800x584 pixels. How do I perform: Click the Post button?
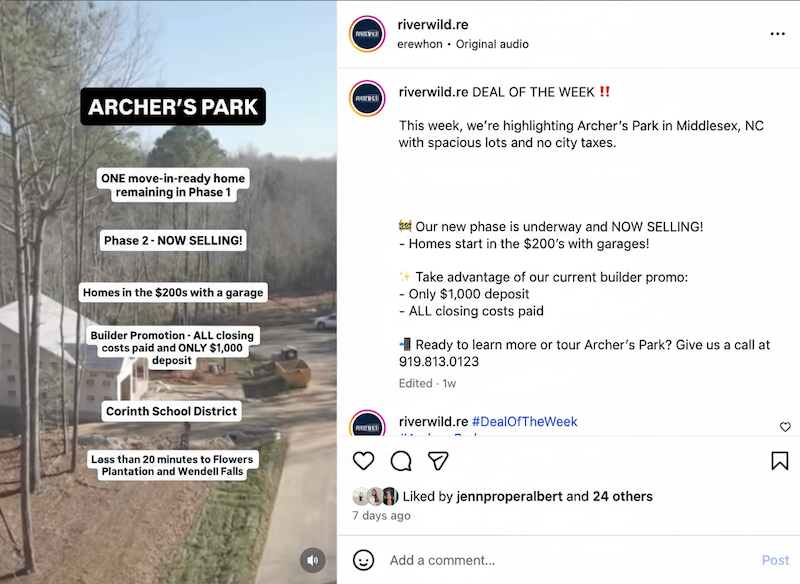775,561
